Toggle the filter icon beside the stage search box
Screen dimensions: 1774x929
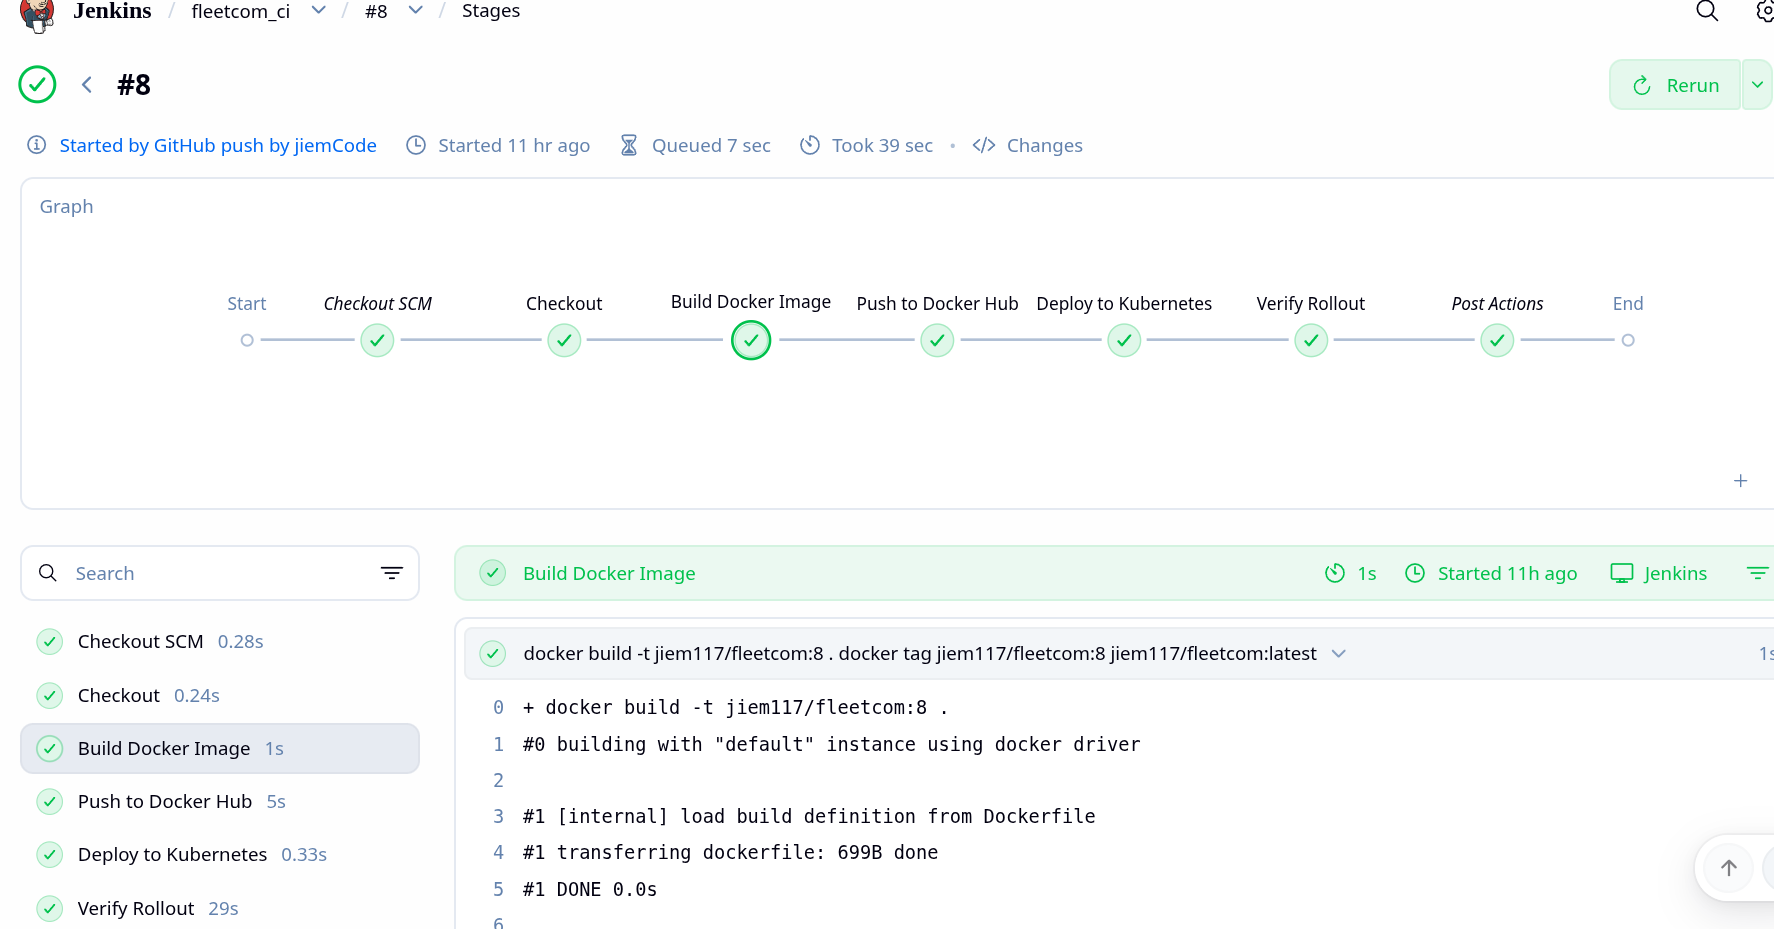[x=391, y=573]
